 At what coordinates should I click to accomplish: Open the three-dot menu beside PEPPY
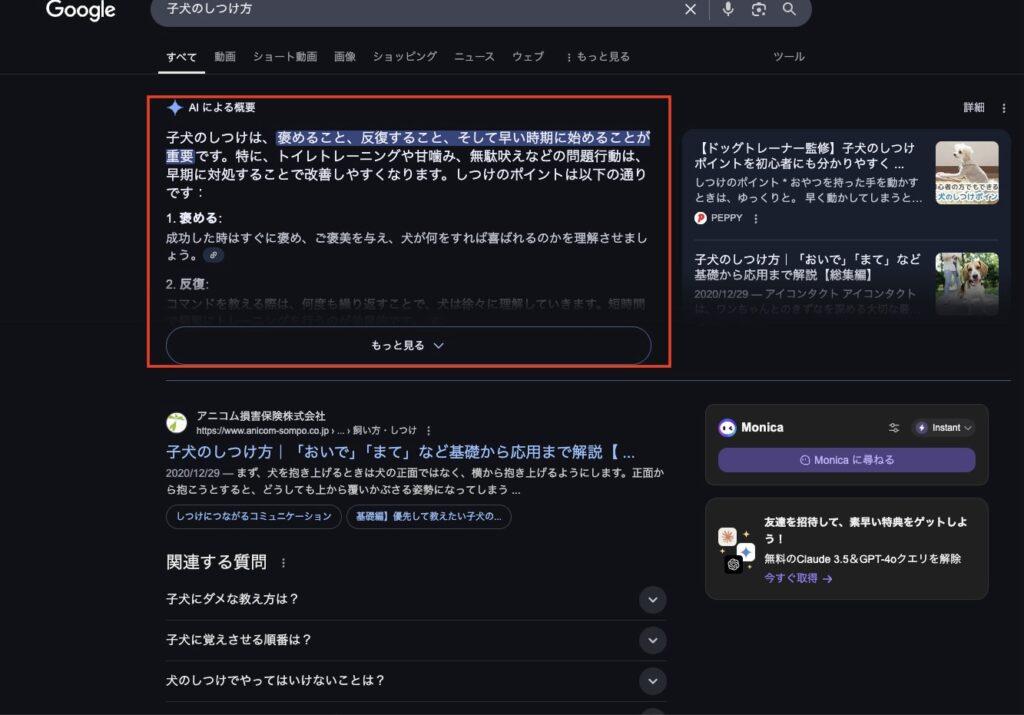coord(756,219)
